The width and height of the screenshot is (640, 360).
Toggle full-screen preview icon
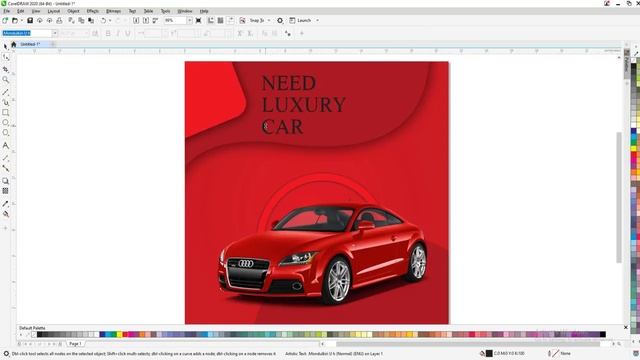pyautogui.click(x=198, y=20)
